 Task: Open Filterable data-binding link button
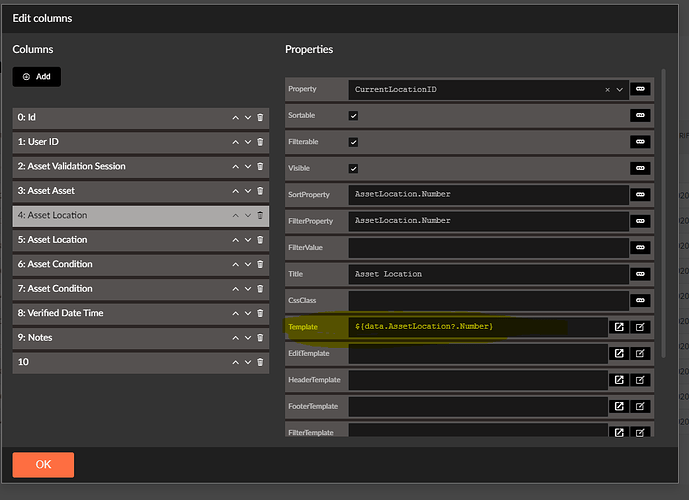(x=640, y=142)
